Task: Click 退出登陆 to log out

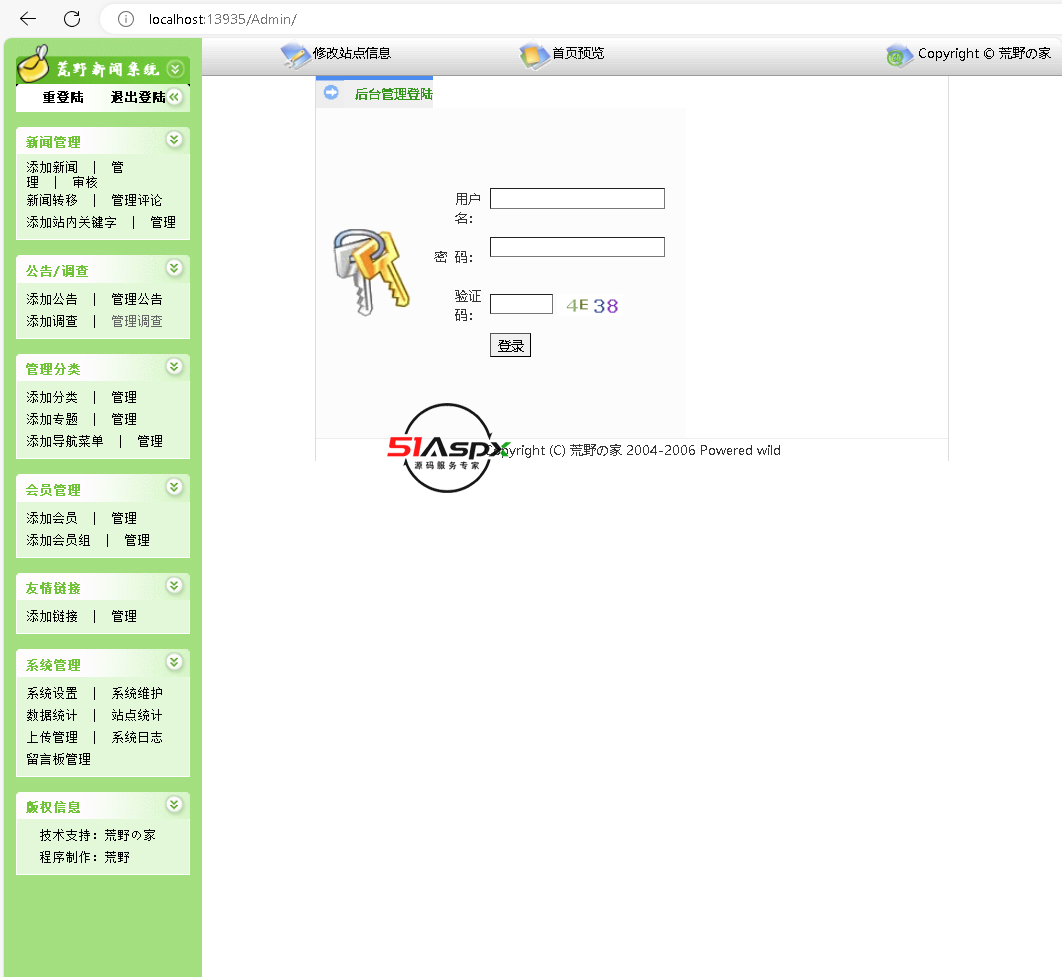Action: pyautogui.click(x=138, y=97)
